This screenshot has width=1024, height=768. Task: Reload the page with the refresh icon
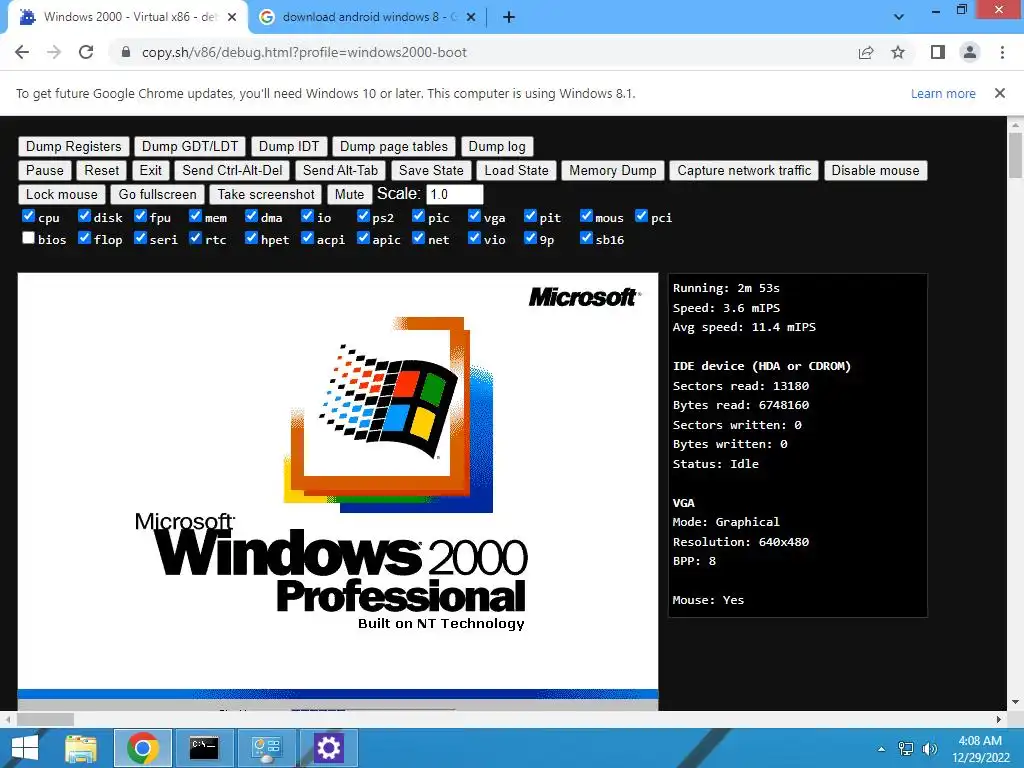tap(86, 52)
